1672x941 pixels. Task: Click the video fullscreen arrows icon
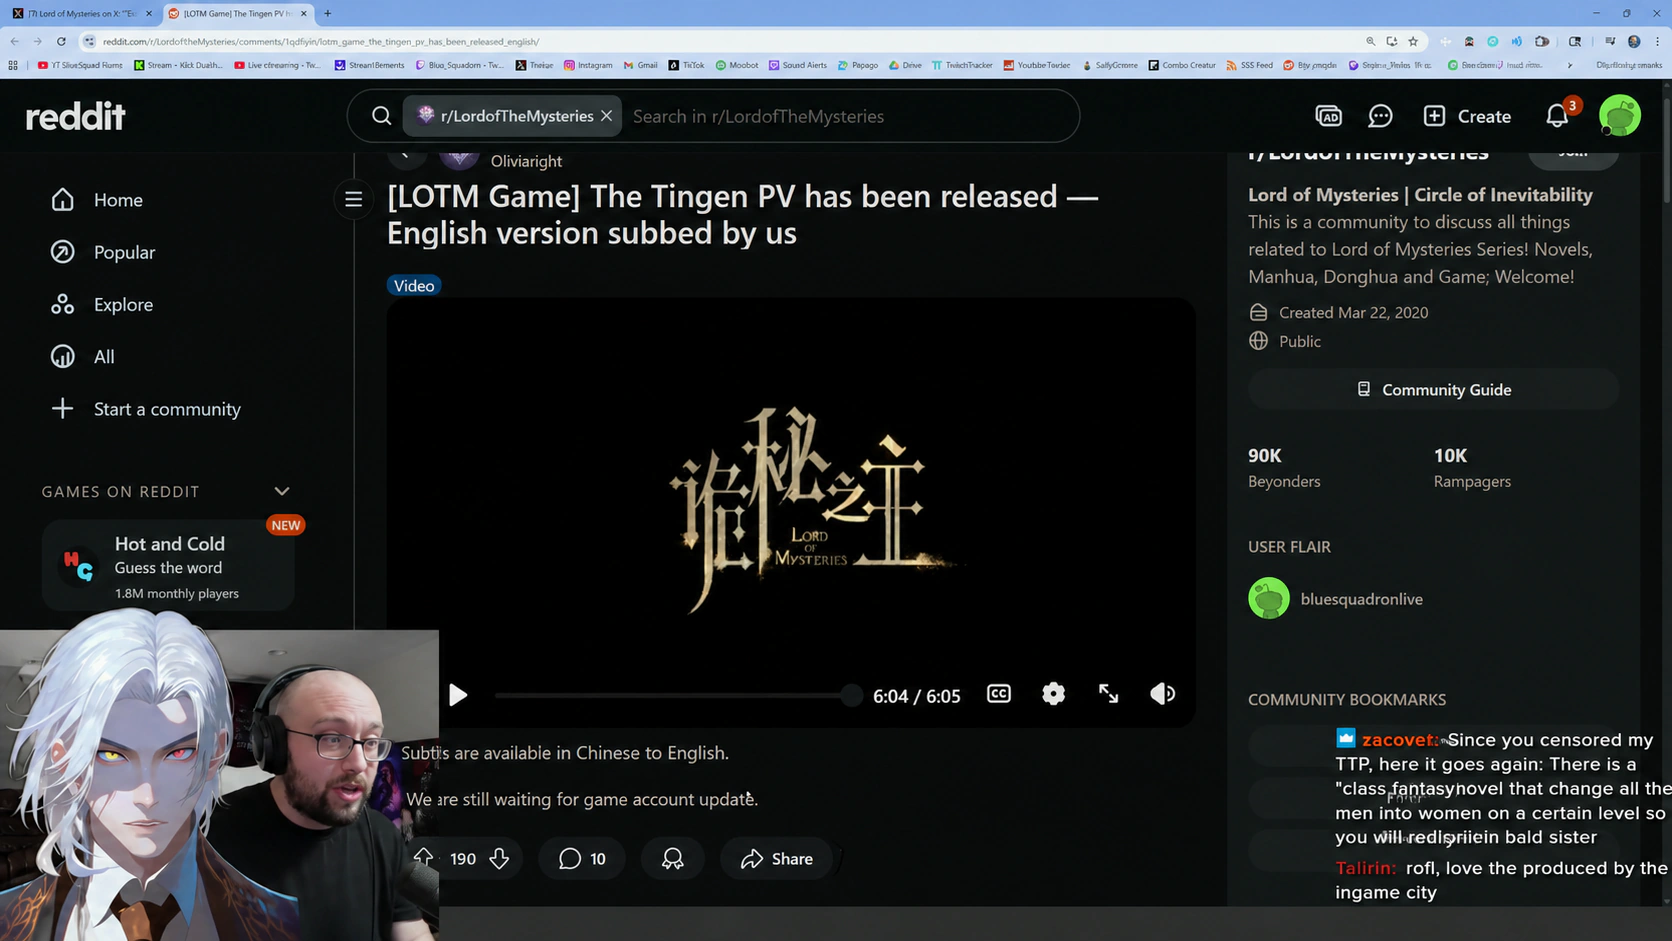coord(1108,694)
